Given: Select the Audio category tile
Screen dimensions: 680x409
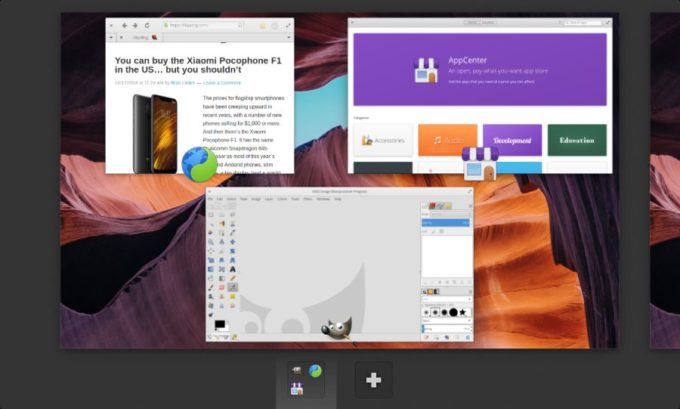Looking at the screenshot, I should click(447, 140).
